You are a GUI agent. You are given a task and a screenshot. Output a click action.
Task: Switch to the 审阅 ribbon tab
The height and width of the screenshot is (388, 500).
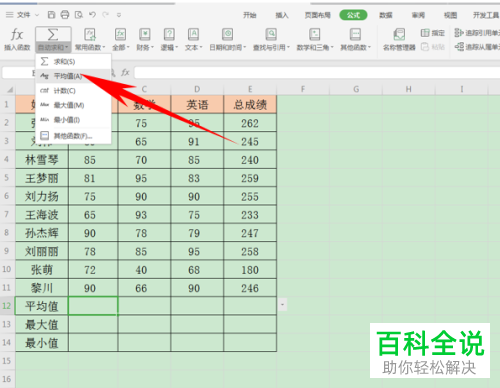[x=418, y=15]
